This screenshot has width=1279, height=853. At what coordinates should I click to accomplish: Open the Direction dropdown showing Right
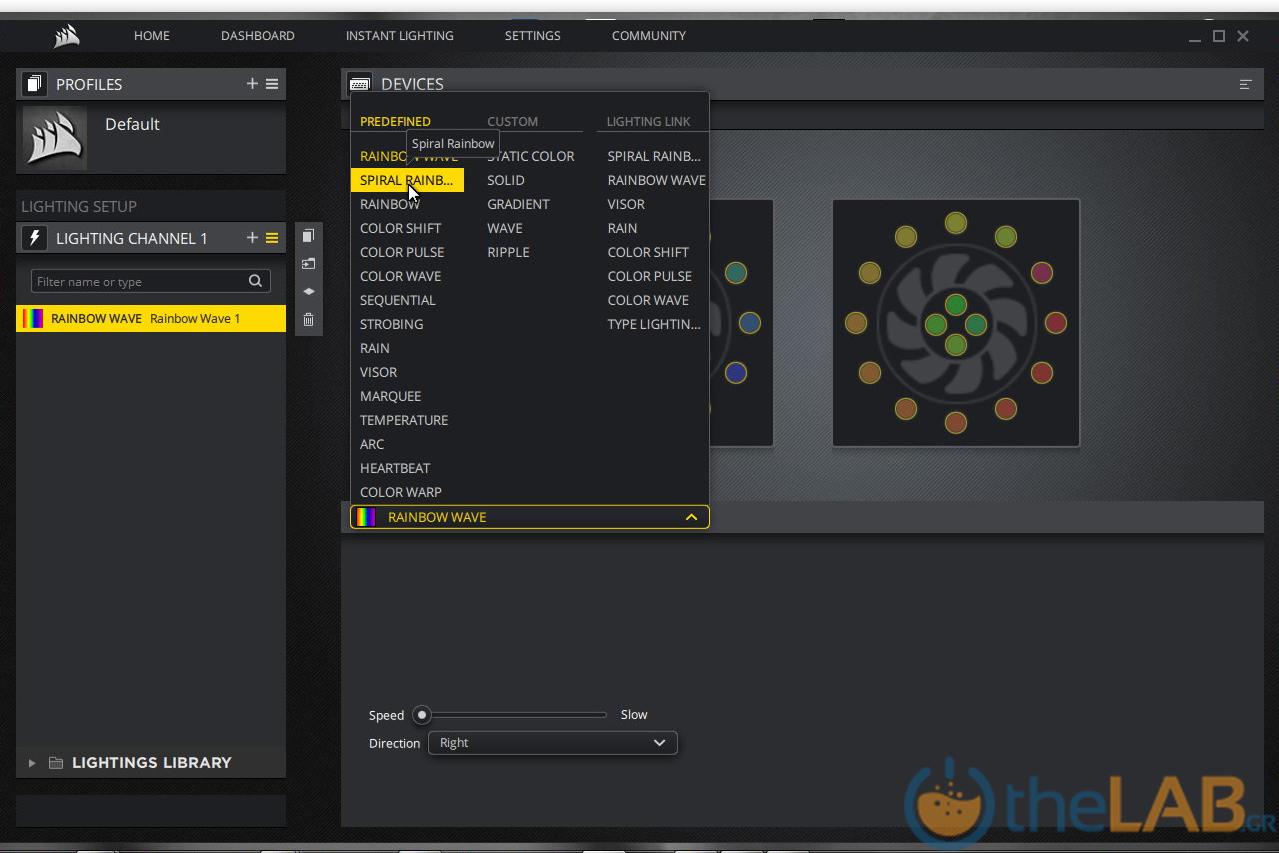(553, 743)
